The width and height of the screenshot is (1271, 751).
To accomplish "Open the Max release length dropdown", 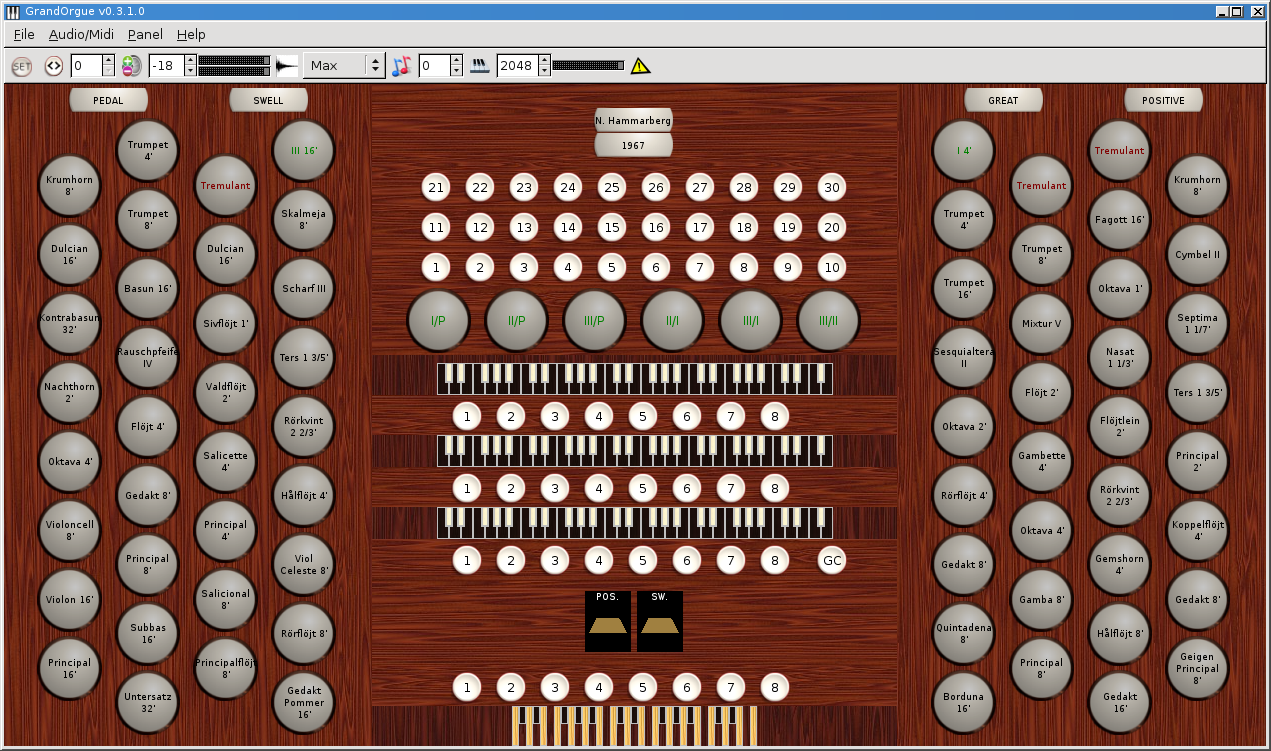I will point(344,66).
